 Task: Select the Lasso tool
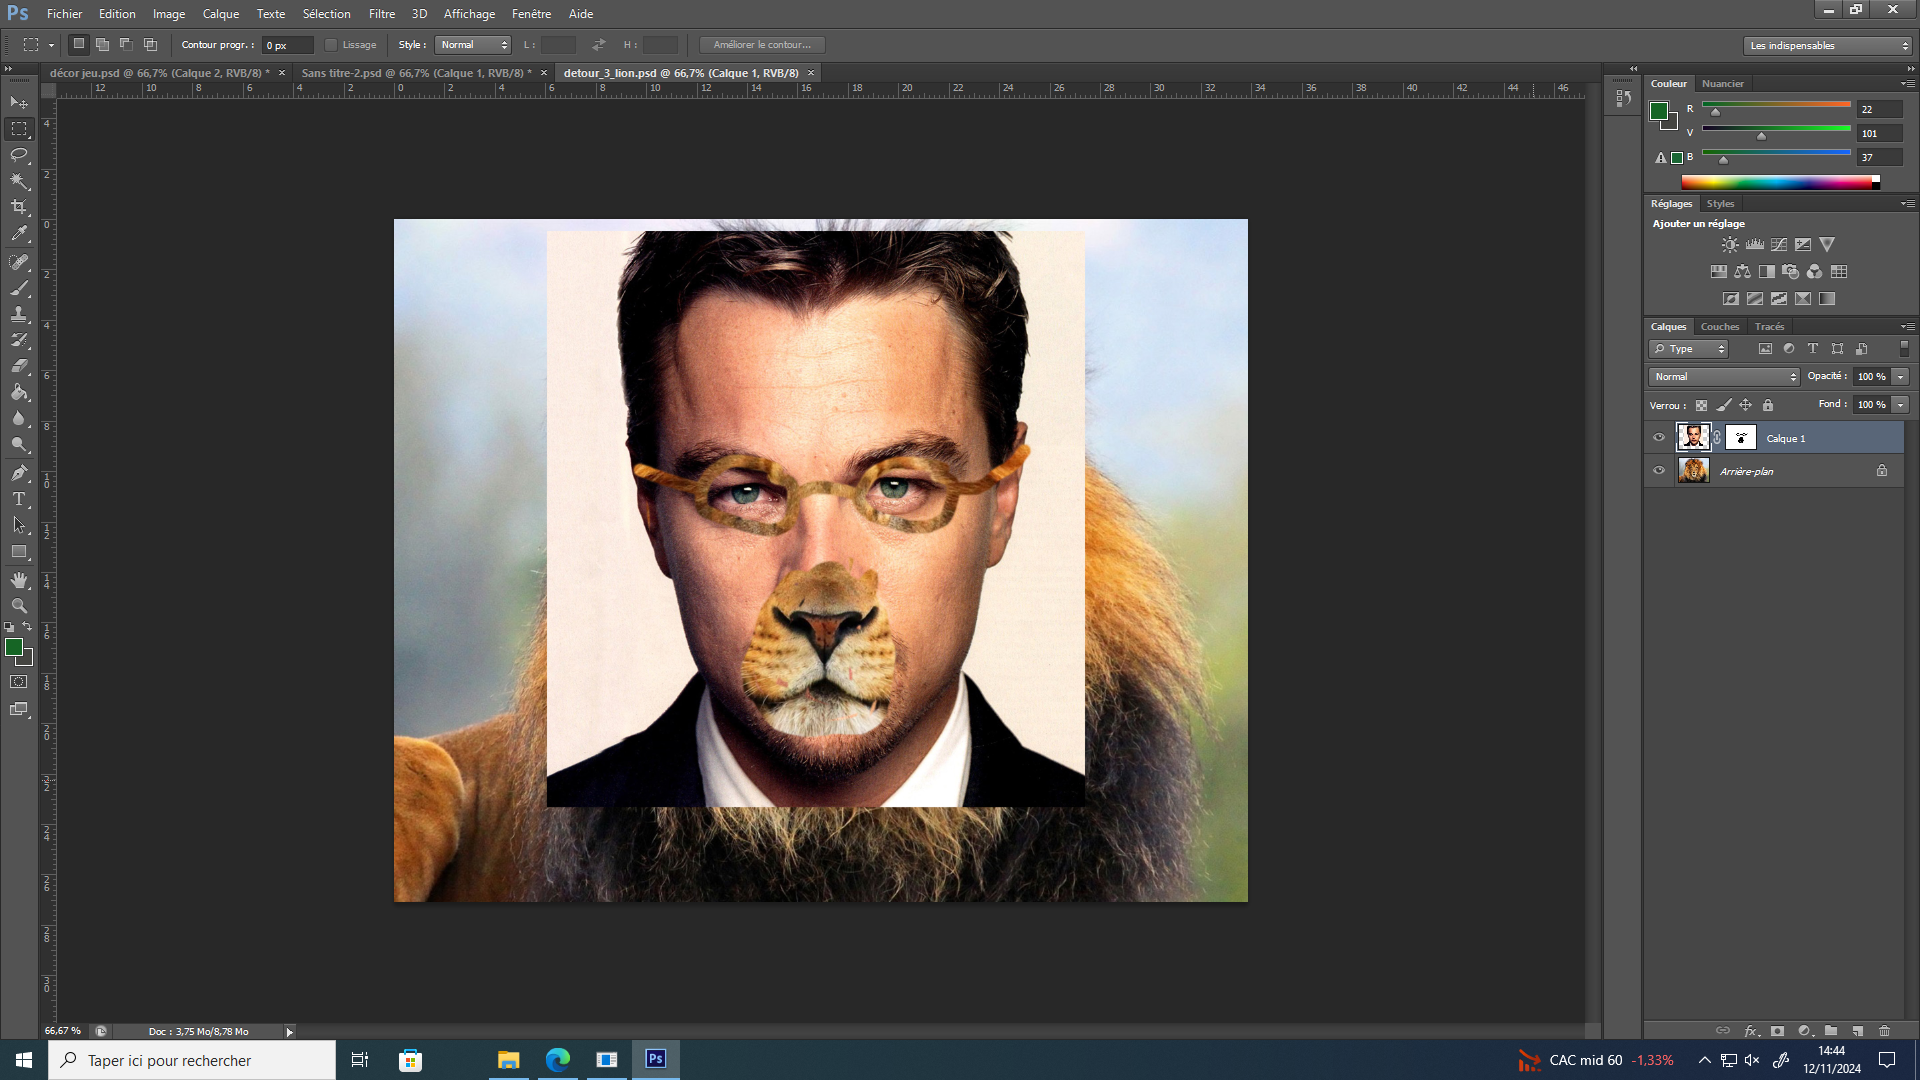tap(18, 155)
